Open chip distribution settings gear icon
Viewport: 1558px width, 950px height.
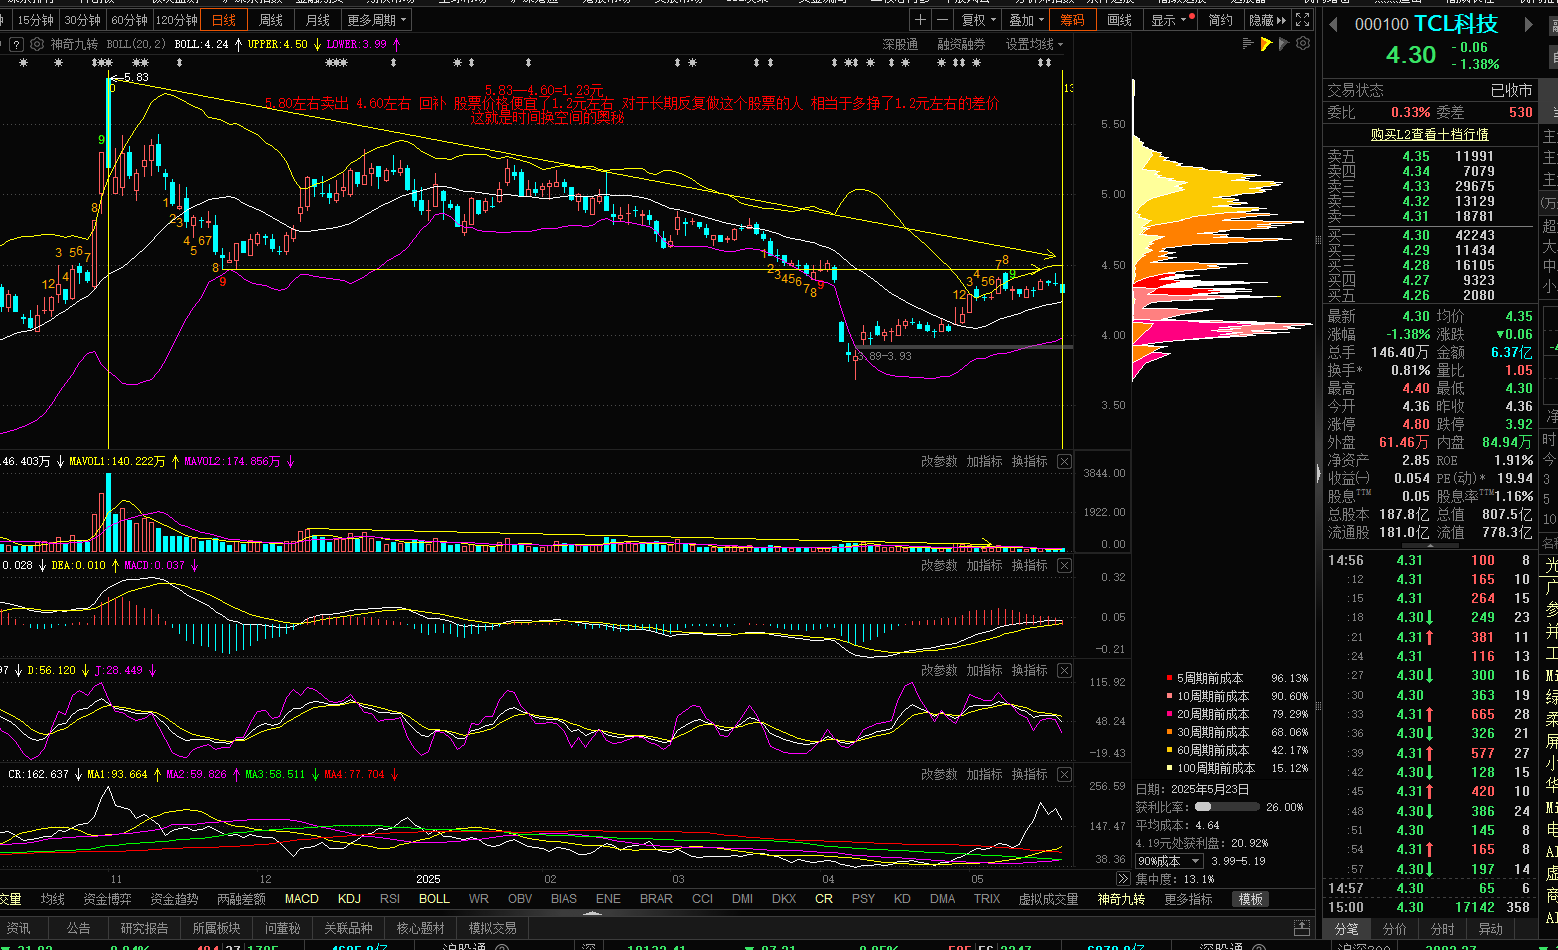[1303, 44]
